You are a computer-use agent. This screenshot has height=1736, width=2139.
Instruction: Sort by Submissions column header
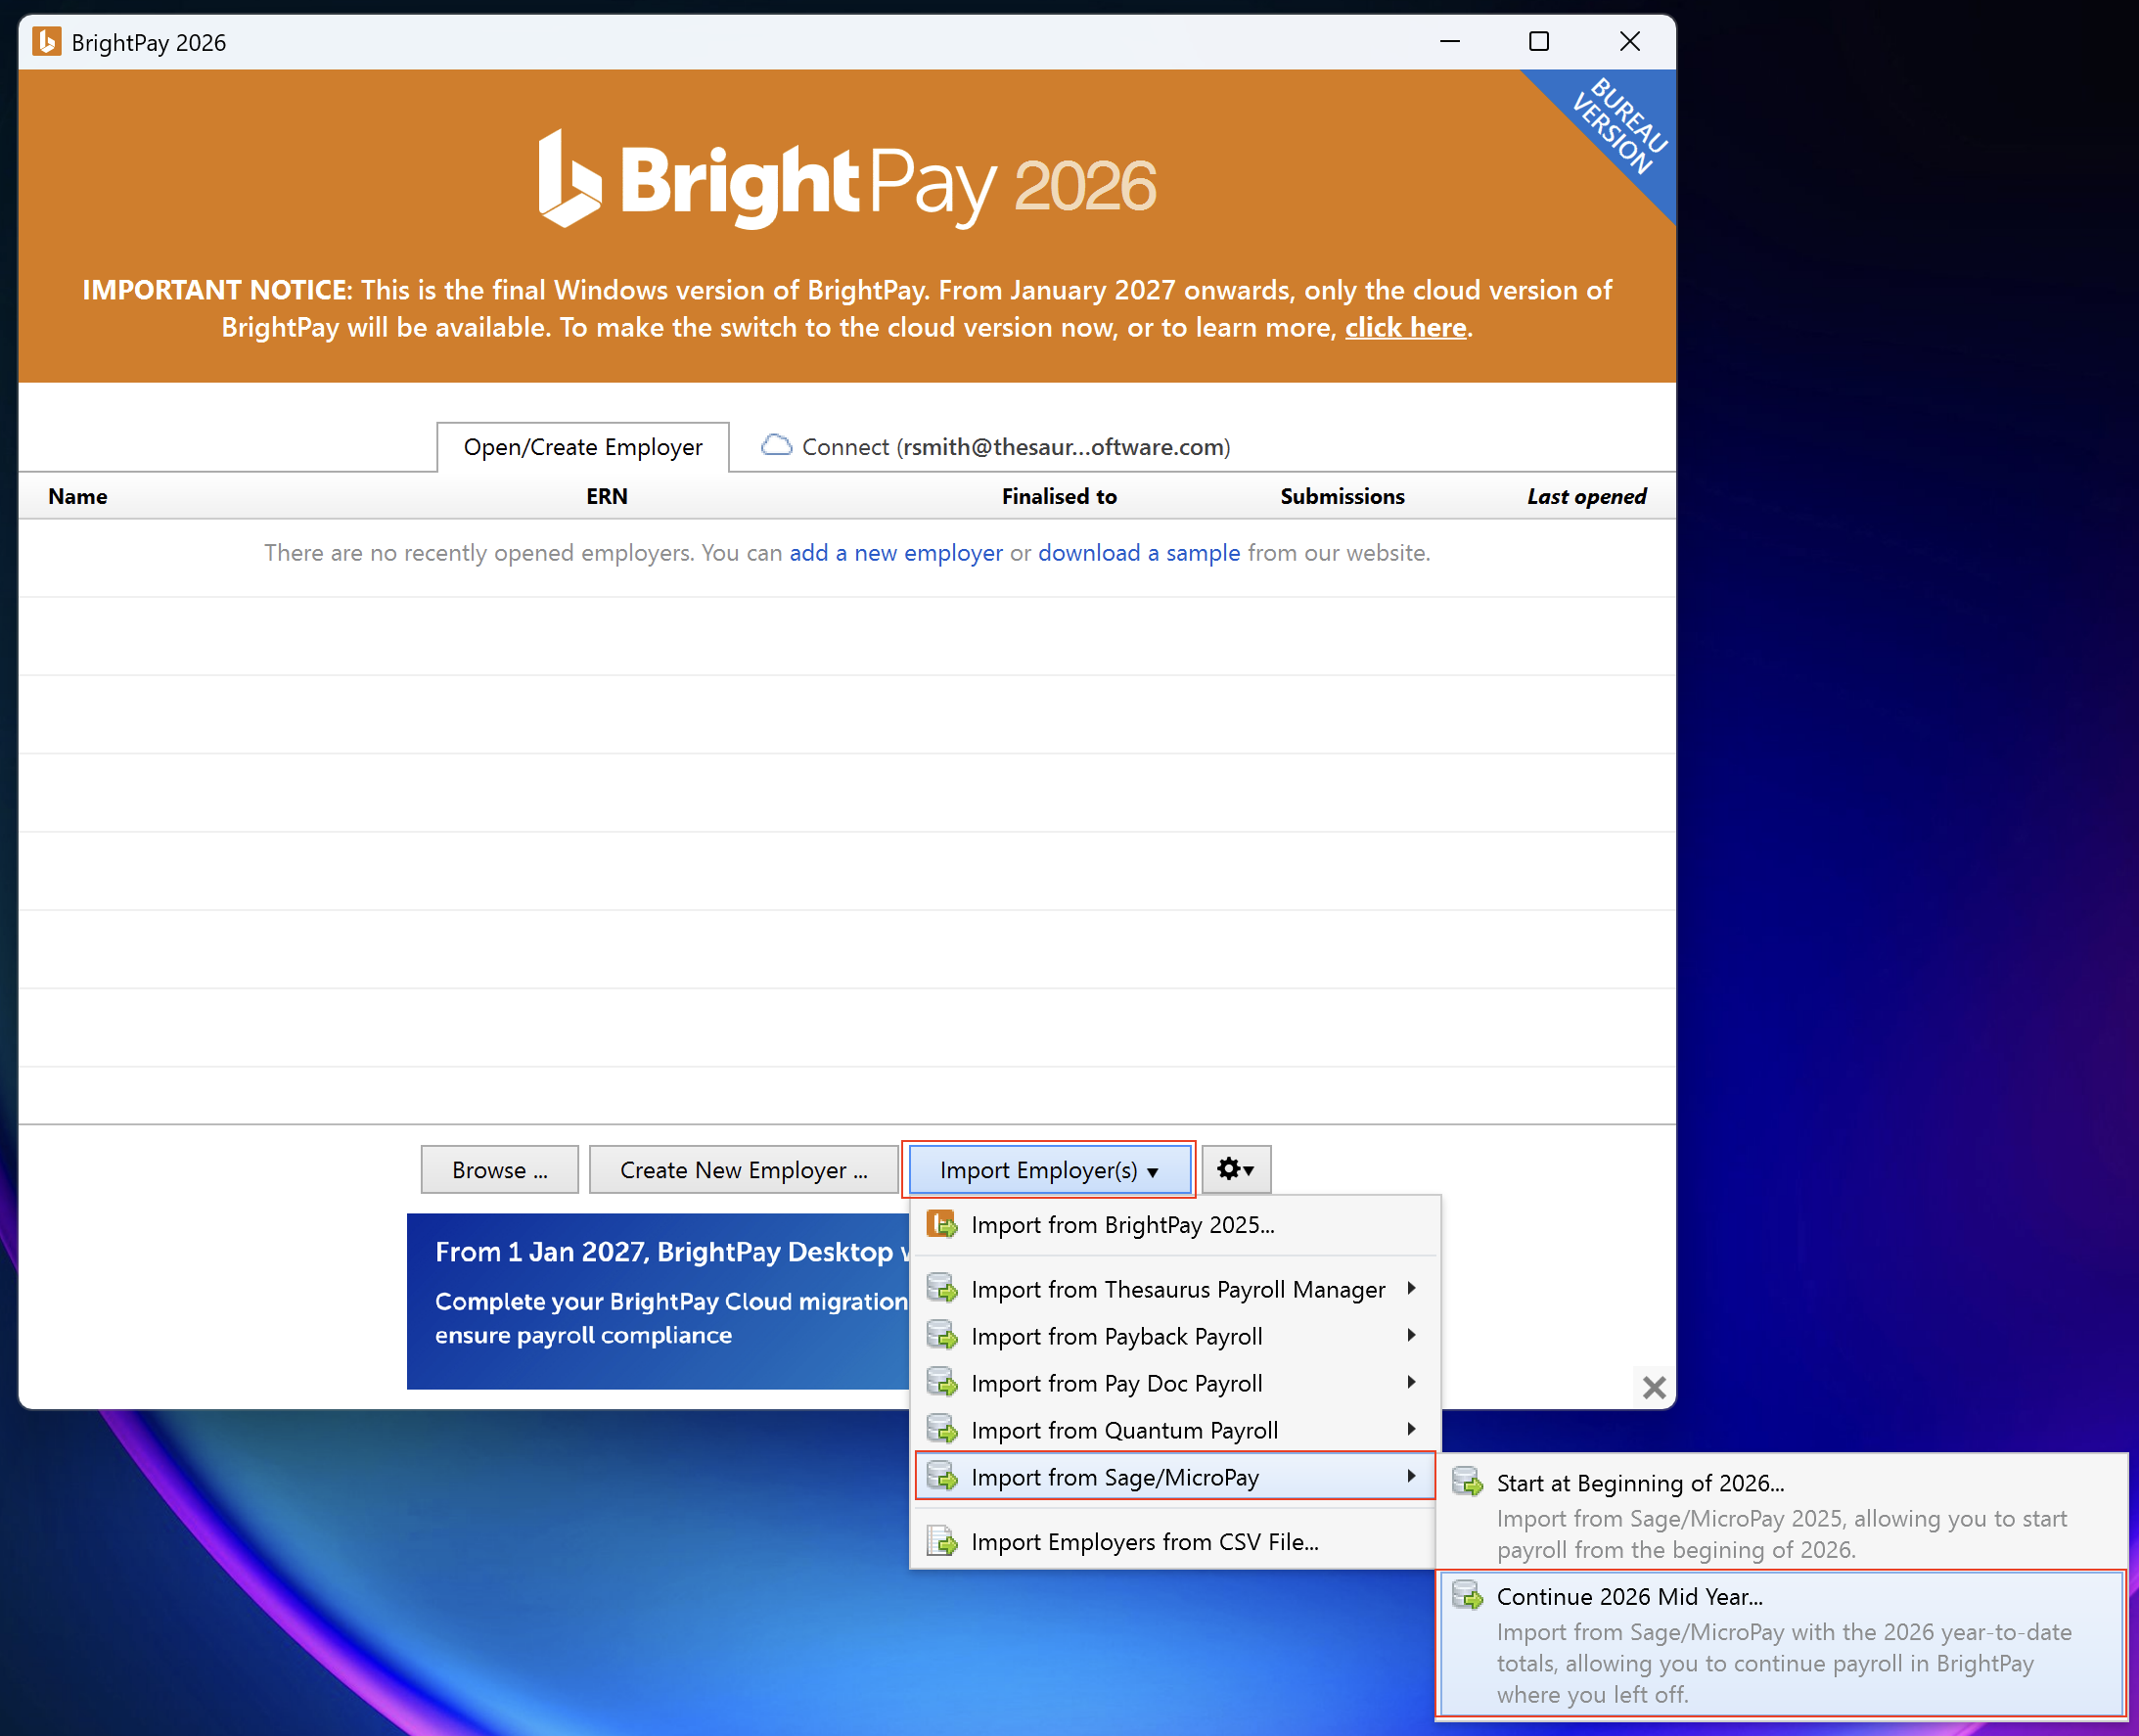1342,496
